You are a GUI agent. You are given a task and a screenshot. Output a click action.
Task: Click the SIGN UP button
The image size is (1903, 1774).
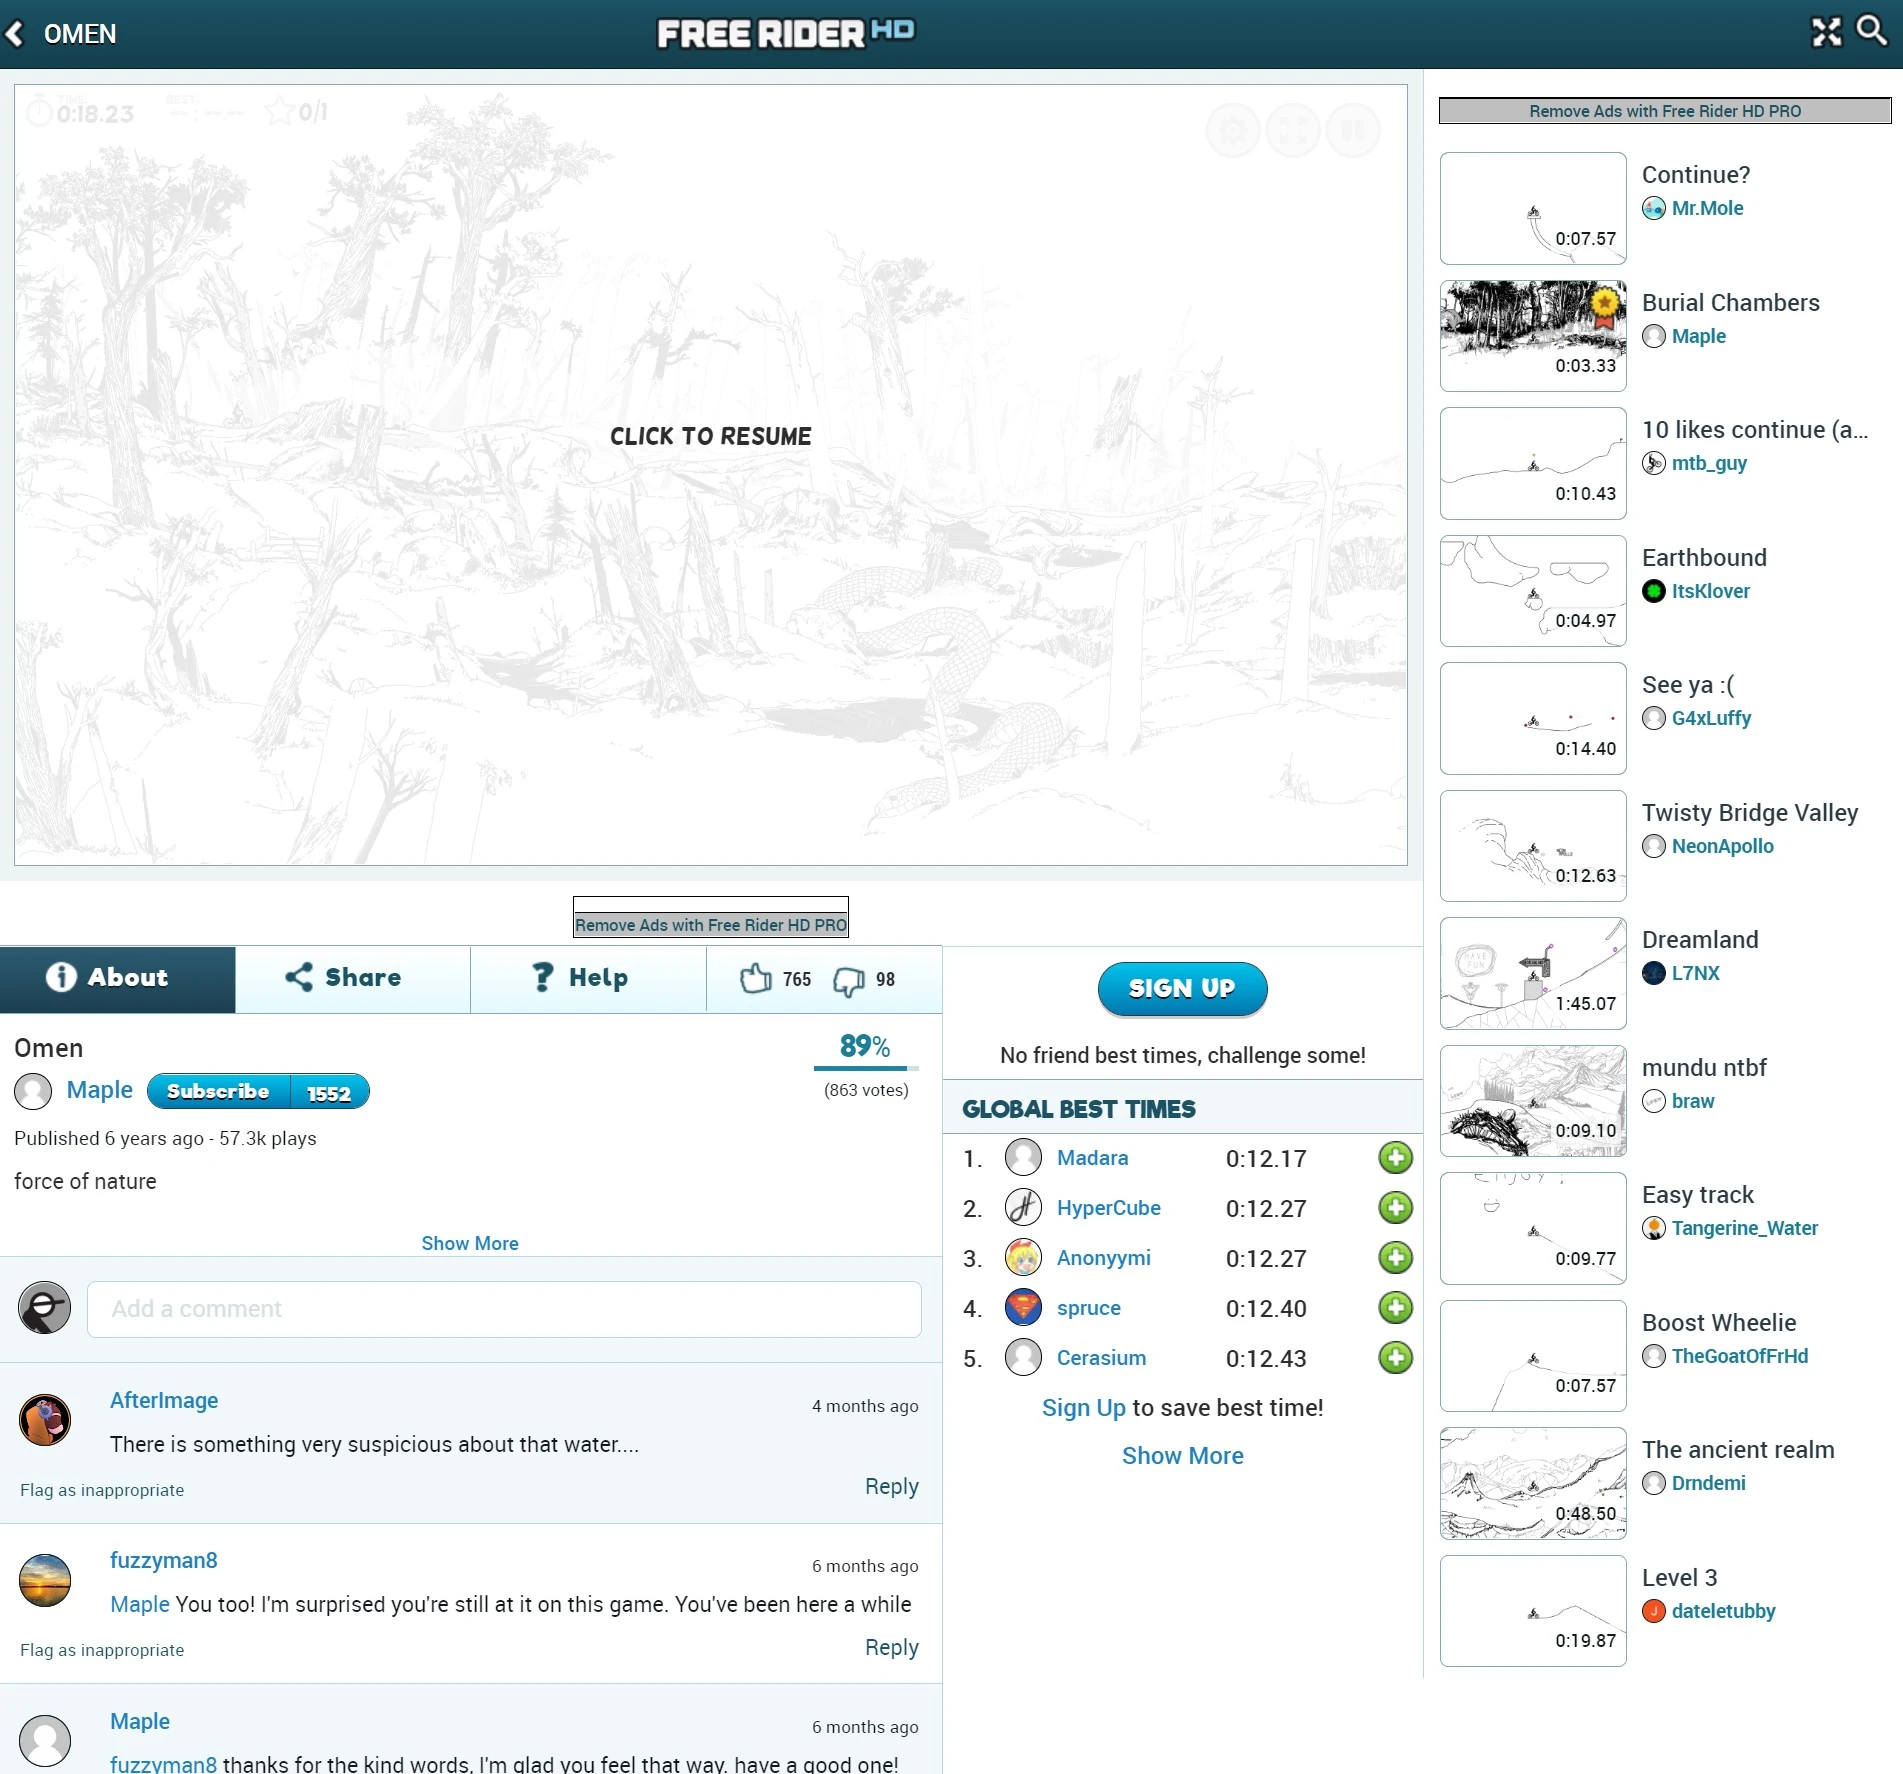tap(1183, 989)
